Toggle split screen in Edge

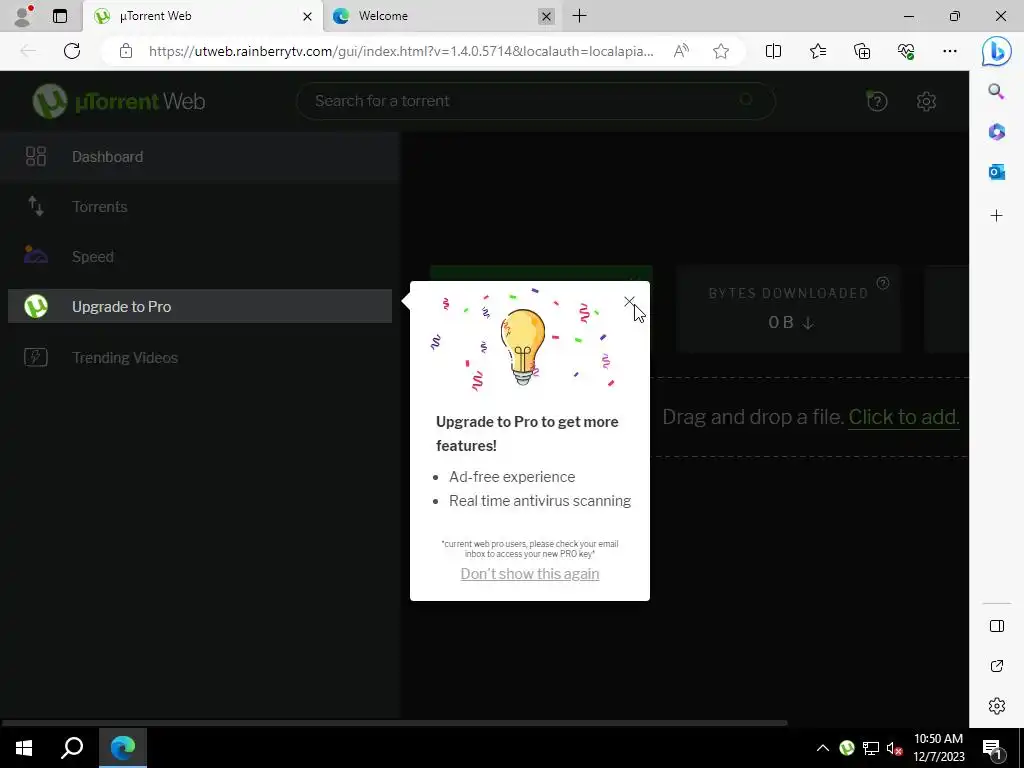(773, 51)
